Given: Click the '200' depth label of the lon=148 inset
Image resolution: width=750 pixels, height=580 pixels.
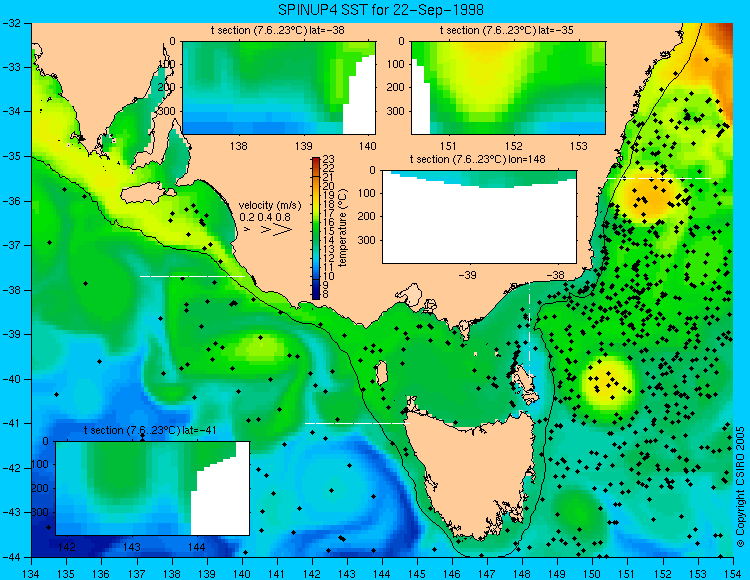Looking at the screenshot, I should pyautogui.click(x=367, y=216).
